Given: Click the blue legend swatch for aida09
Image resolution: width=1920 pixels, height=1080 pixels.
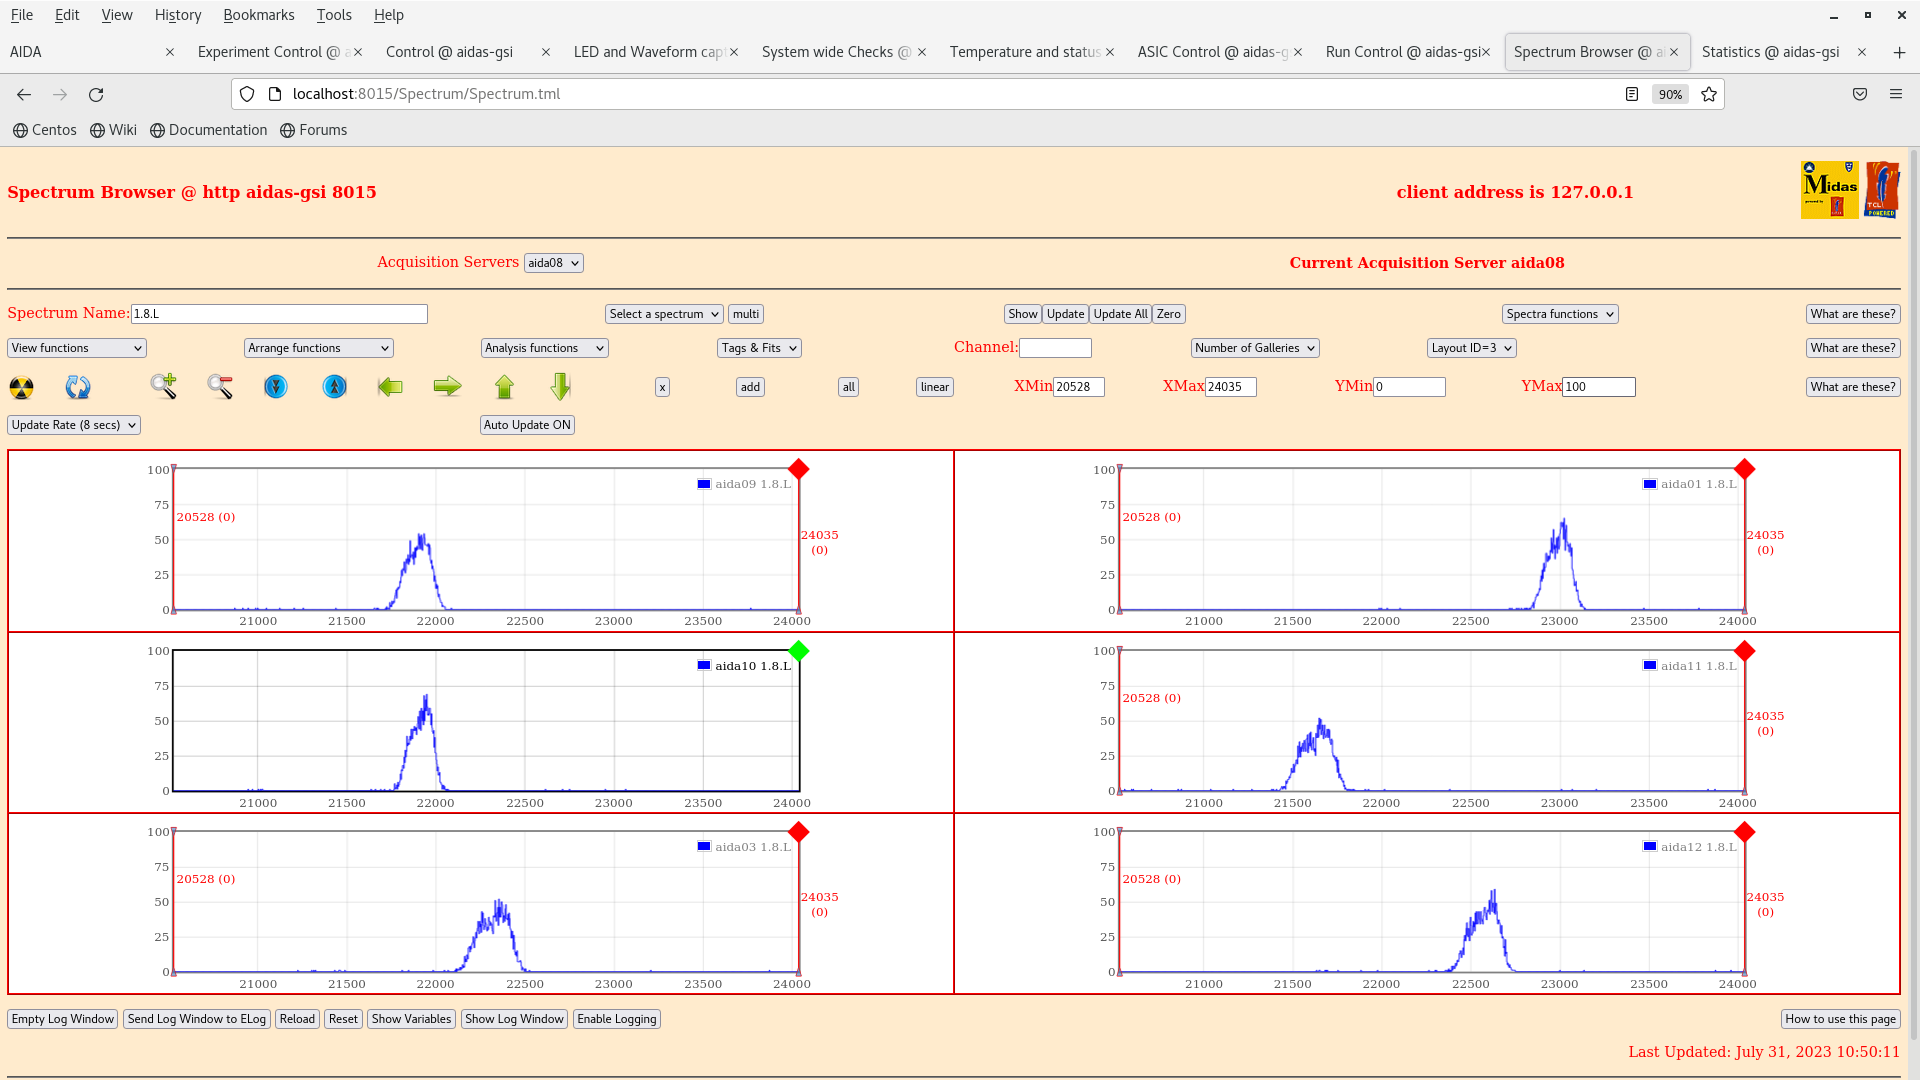Looking at the screenshot, I should (x=704, y=484).
